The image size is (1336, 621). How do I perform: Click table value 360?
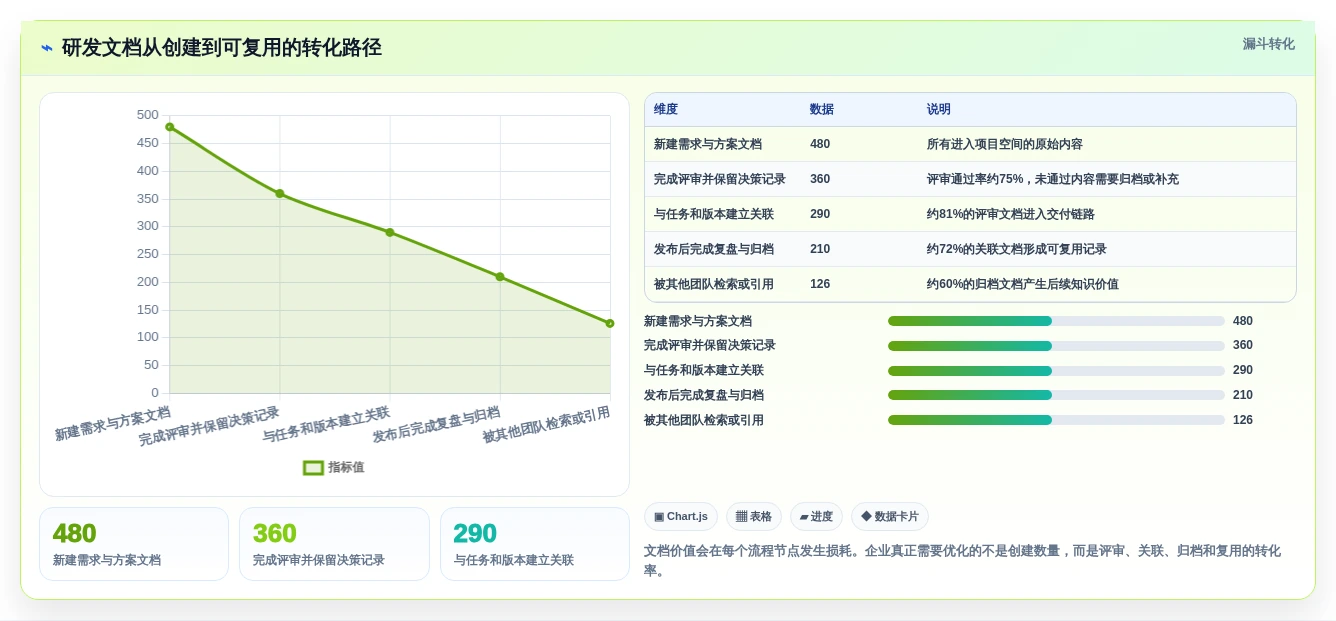tap(820, 179)
